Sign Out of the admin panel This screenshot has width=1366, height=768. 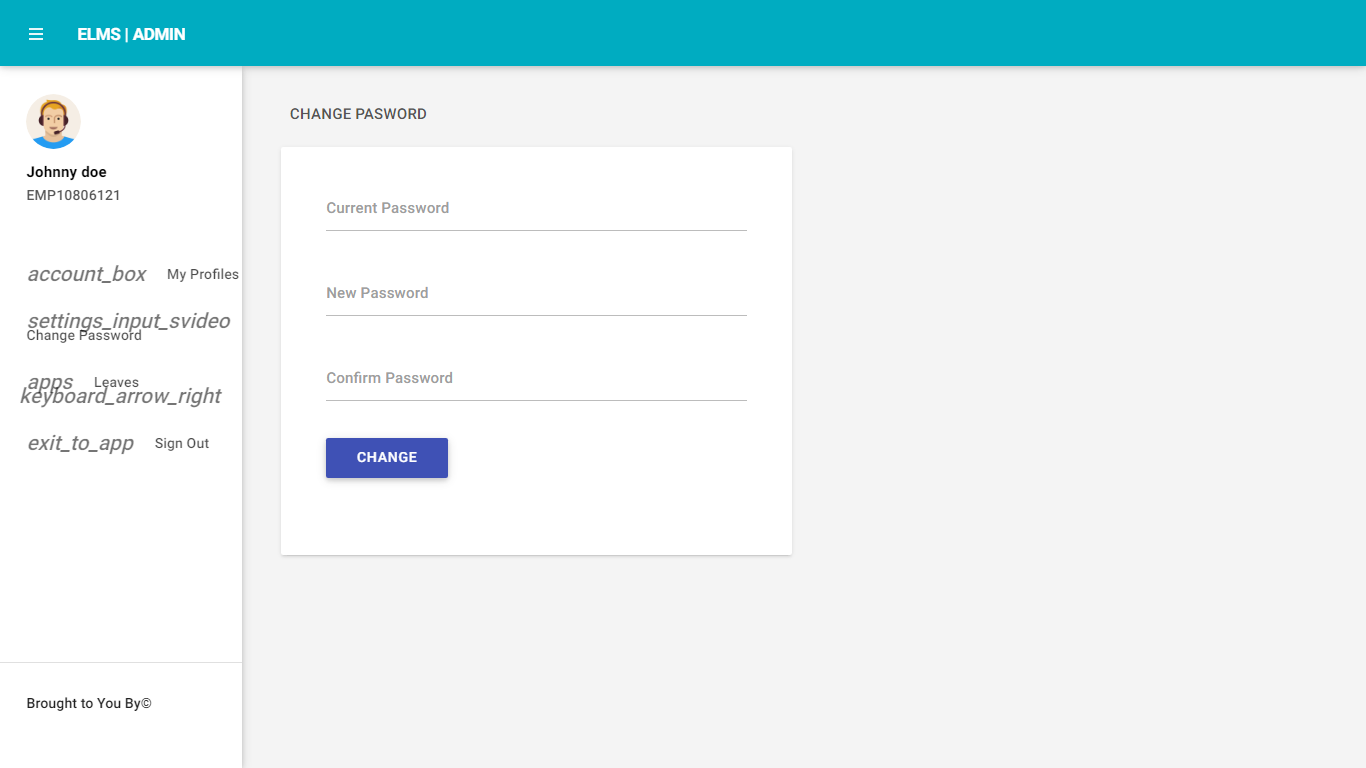point(181,443)
